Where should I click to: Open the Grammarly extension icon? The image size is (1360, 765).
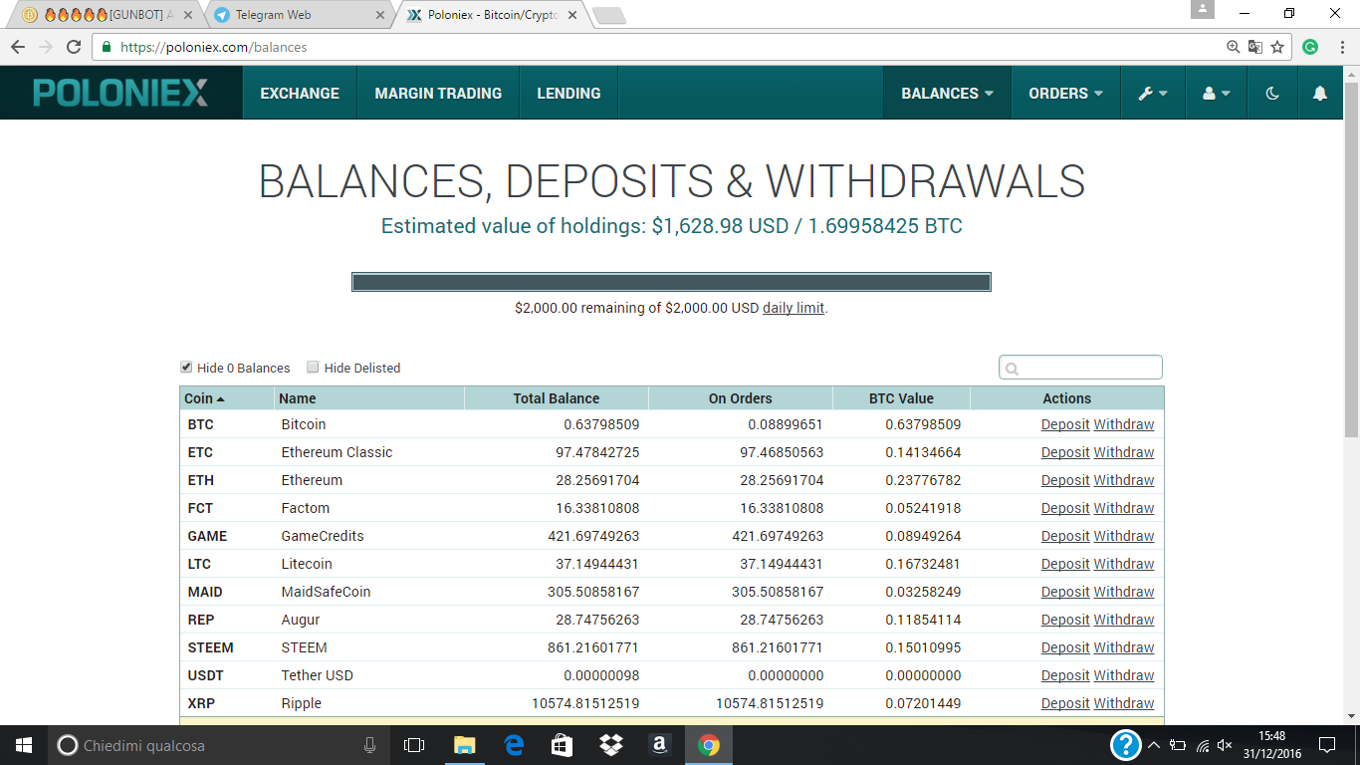(x=1310, y=47)
